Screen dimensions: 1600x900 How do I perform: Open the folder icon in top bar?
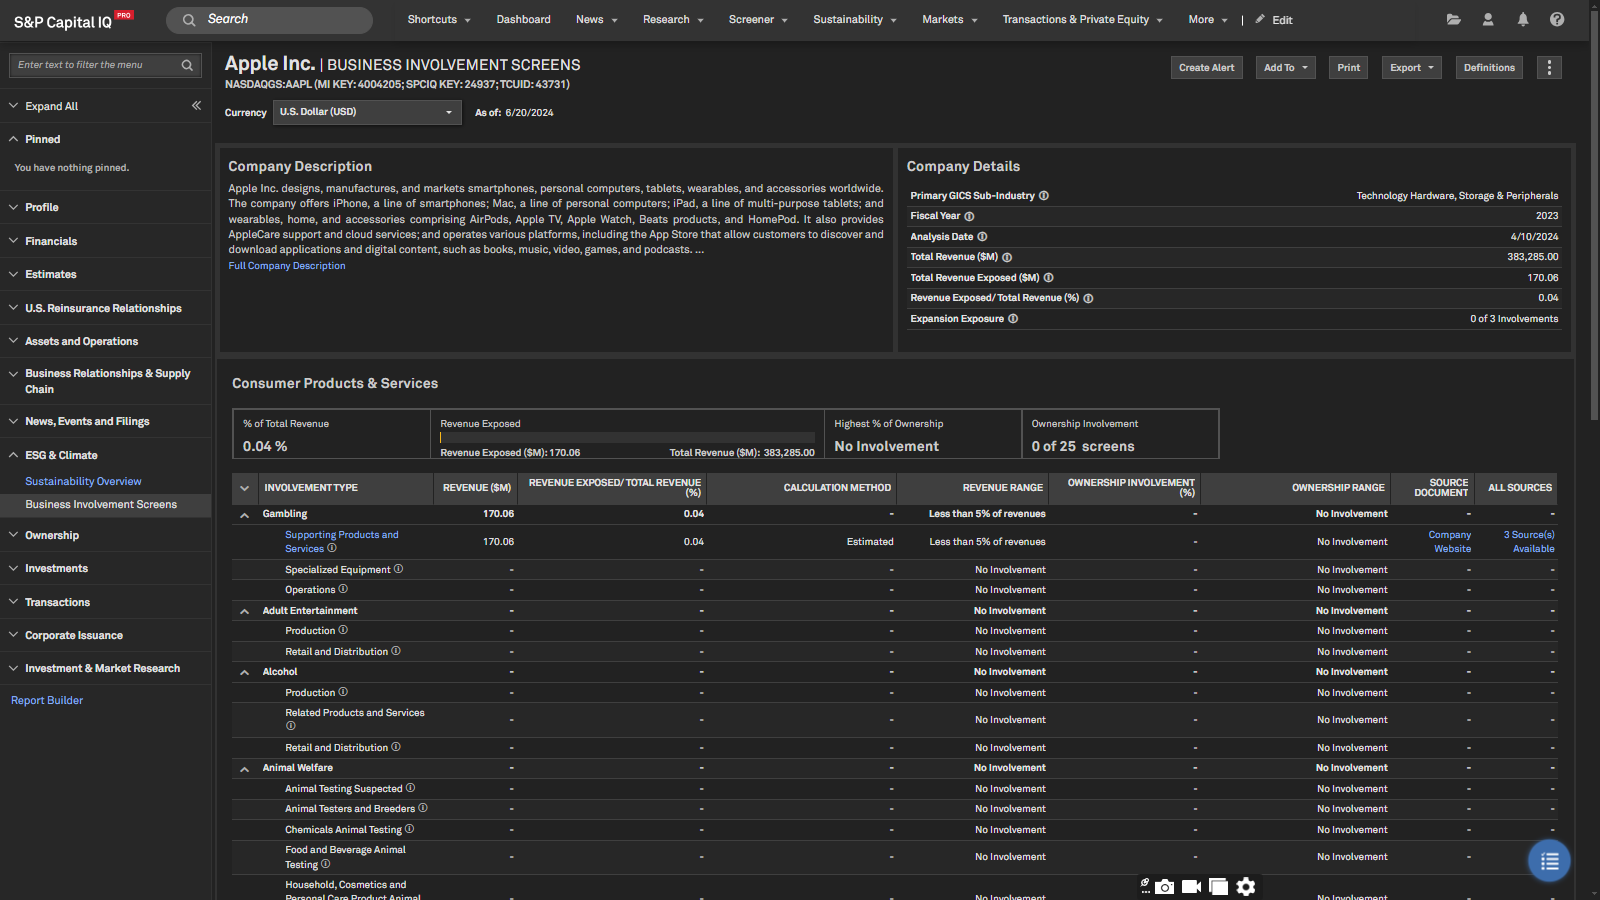(x=1453, y=19)
